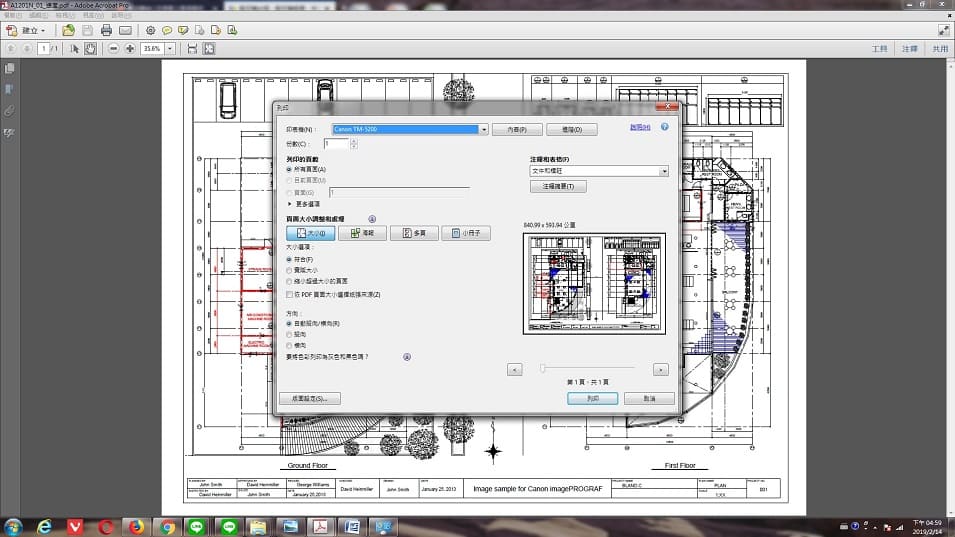Image resolution: width=955 pixels, height=537 pixels.
Task: Check 依 PDF 頁面大小選擇紙張來源 checkbox
Action: (x=290, y=294)
